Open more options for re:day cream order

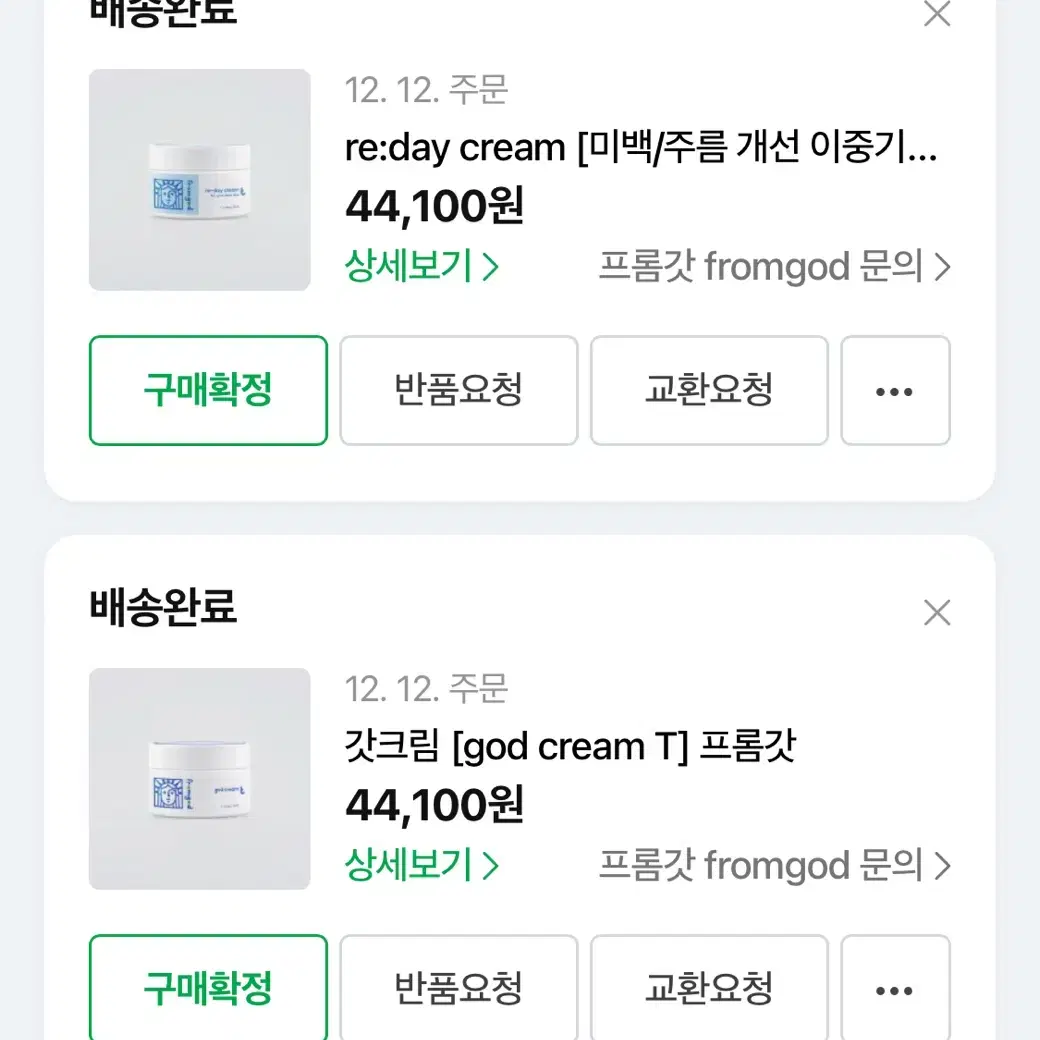(895, 391)
